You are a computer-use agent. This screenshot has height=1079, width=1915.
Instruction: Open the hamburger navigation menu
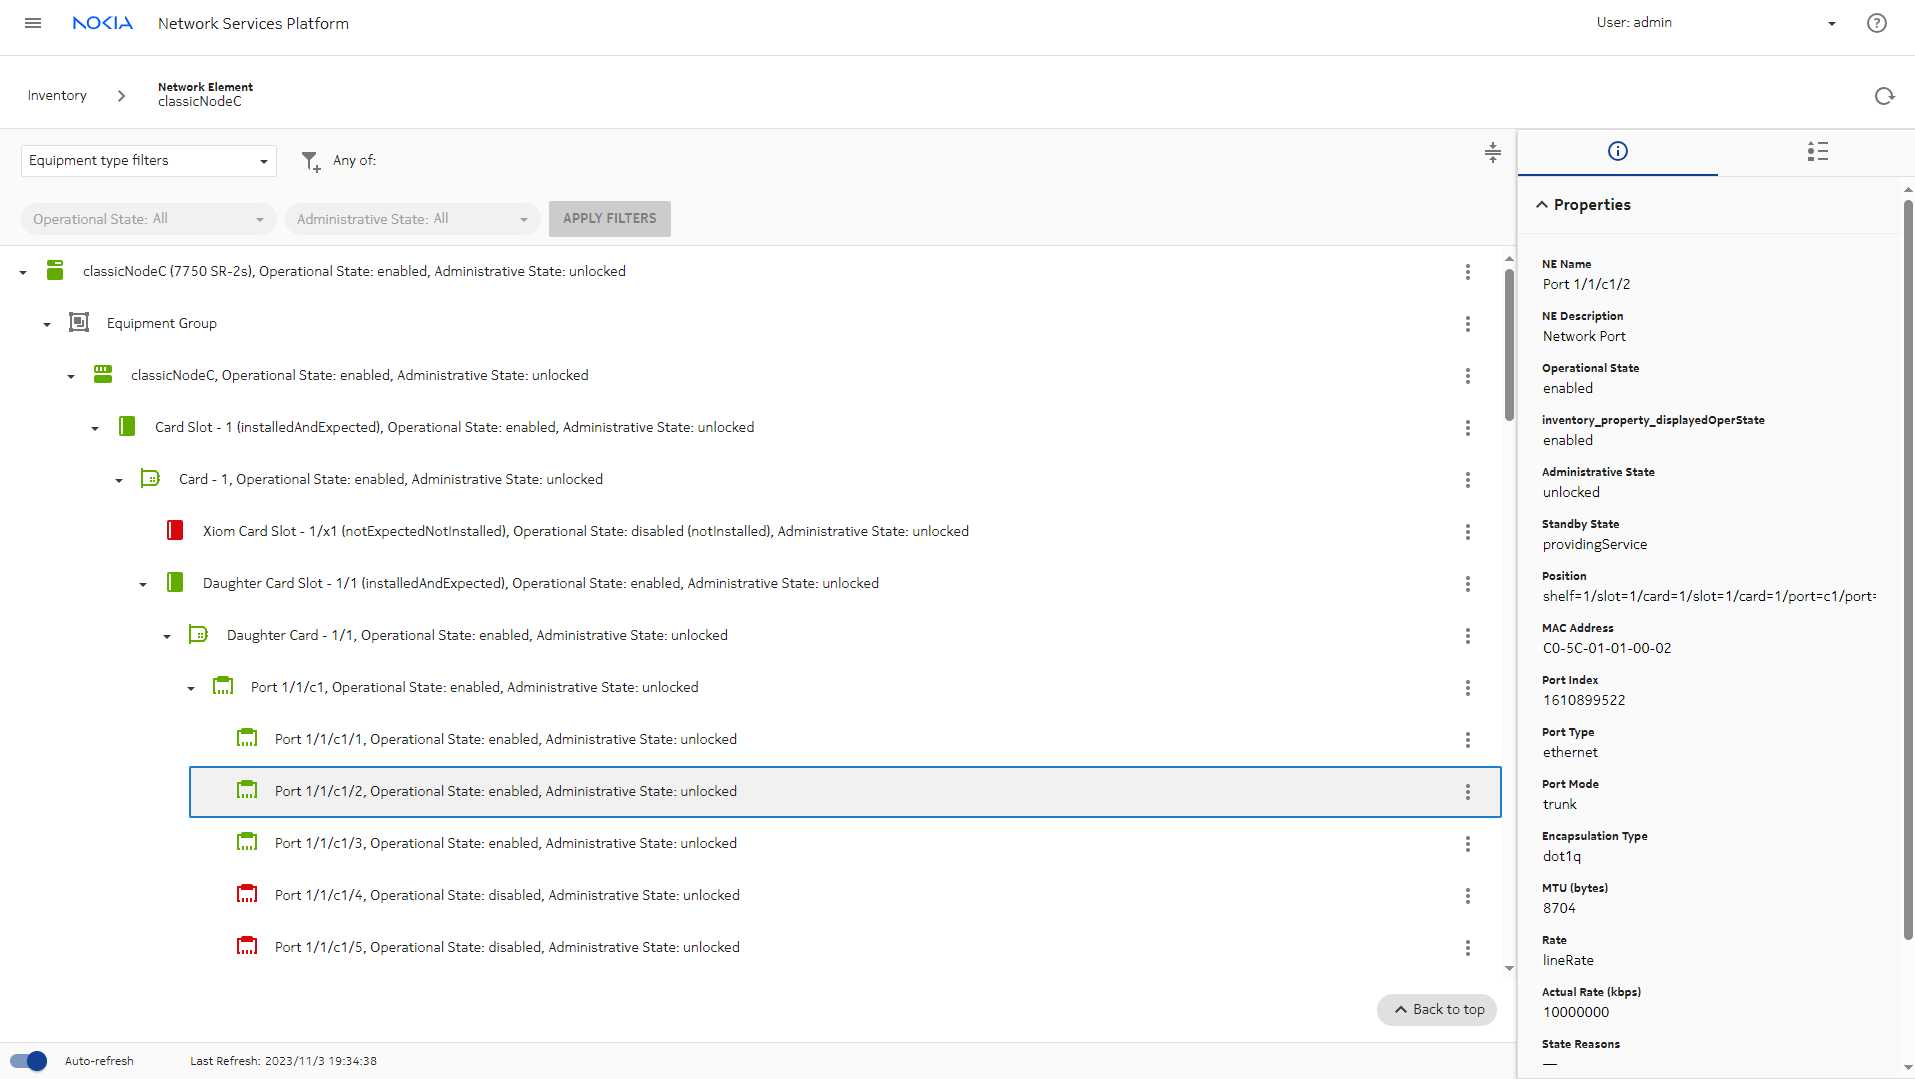click(33, 23)
